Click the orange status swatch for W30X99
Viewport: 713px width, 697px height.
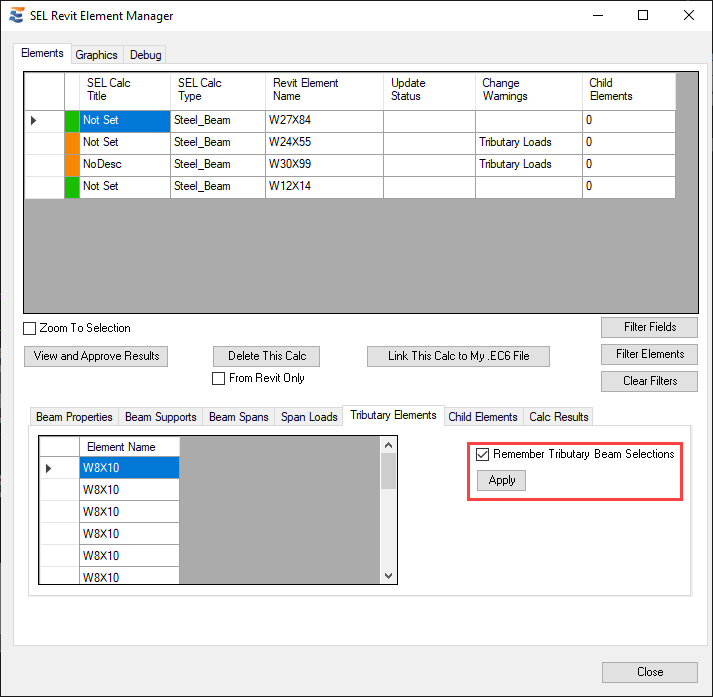click(x=71, y=164)
